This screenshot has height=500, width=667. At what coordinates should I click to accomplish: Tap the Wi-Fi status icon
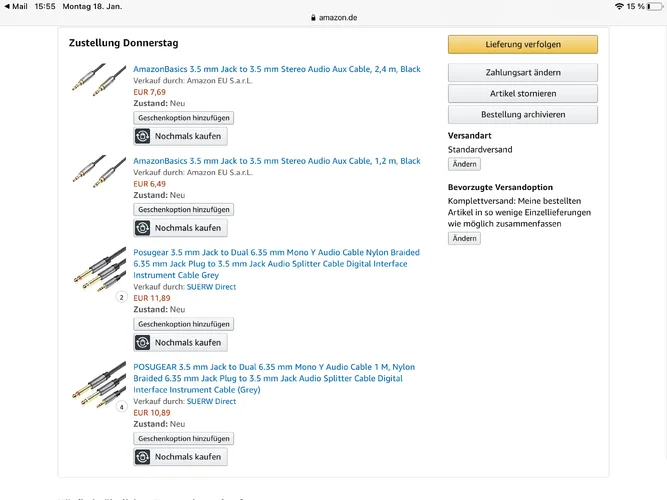(x=619, y=6)
